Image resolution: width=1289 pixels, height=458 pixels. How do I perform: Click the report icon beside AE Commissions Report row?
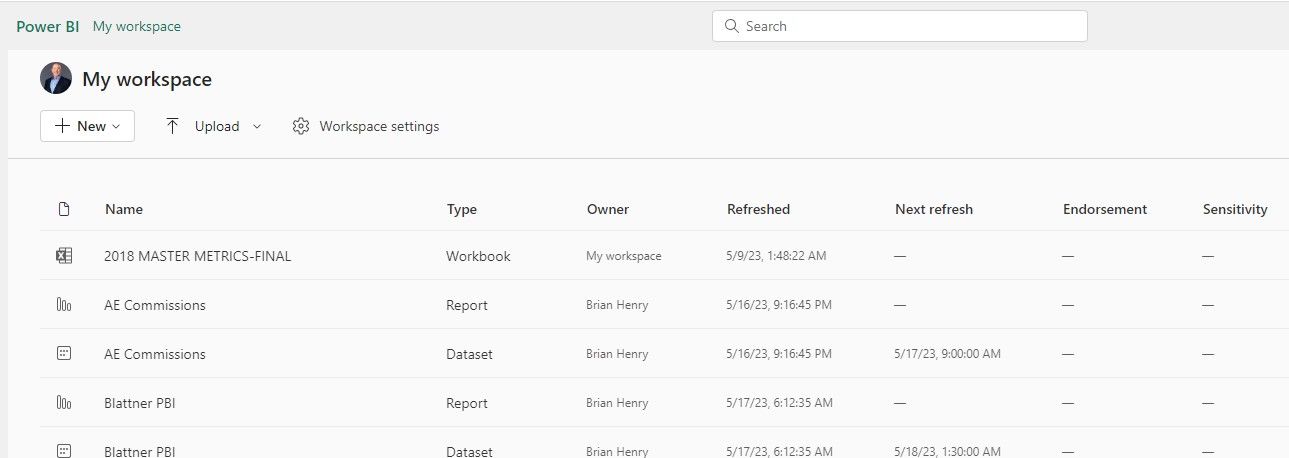point(64,305)
